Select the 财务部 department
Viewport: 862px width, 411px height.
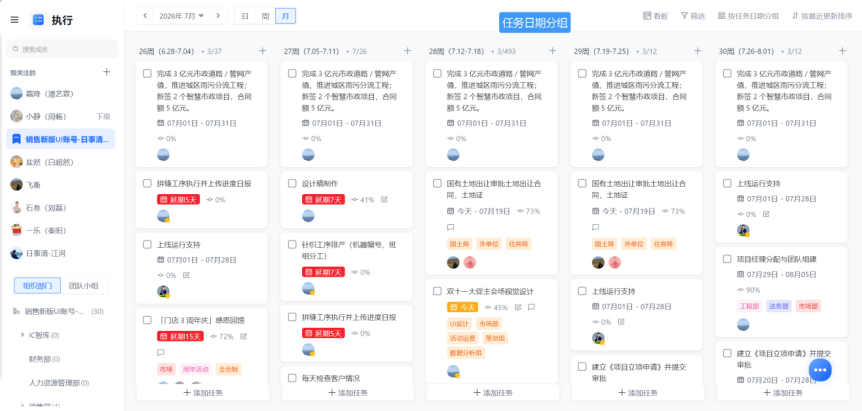pyautogui.click(x=44, y=359)
